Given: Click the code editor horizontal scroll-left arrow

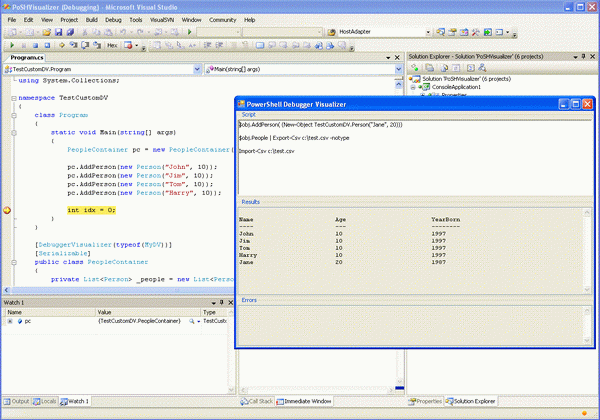Looking at the screenshot, I should click(x=7, y=290).
